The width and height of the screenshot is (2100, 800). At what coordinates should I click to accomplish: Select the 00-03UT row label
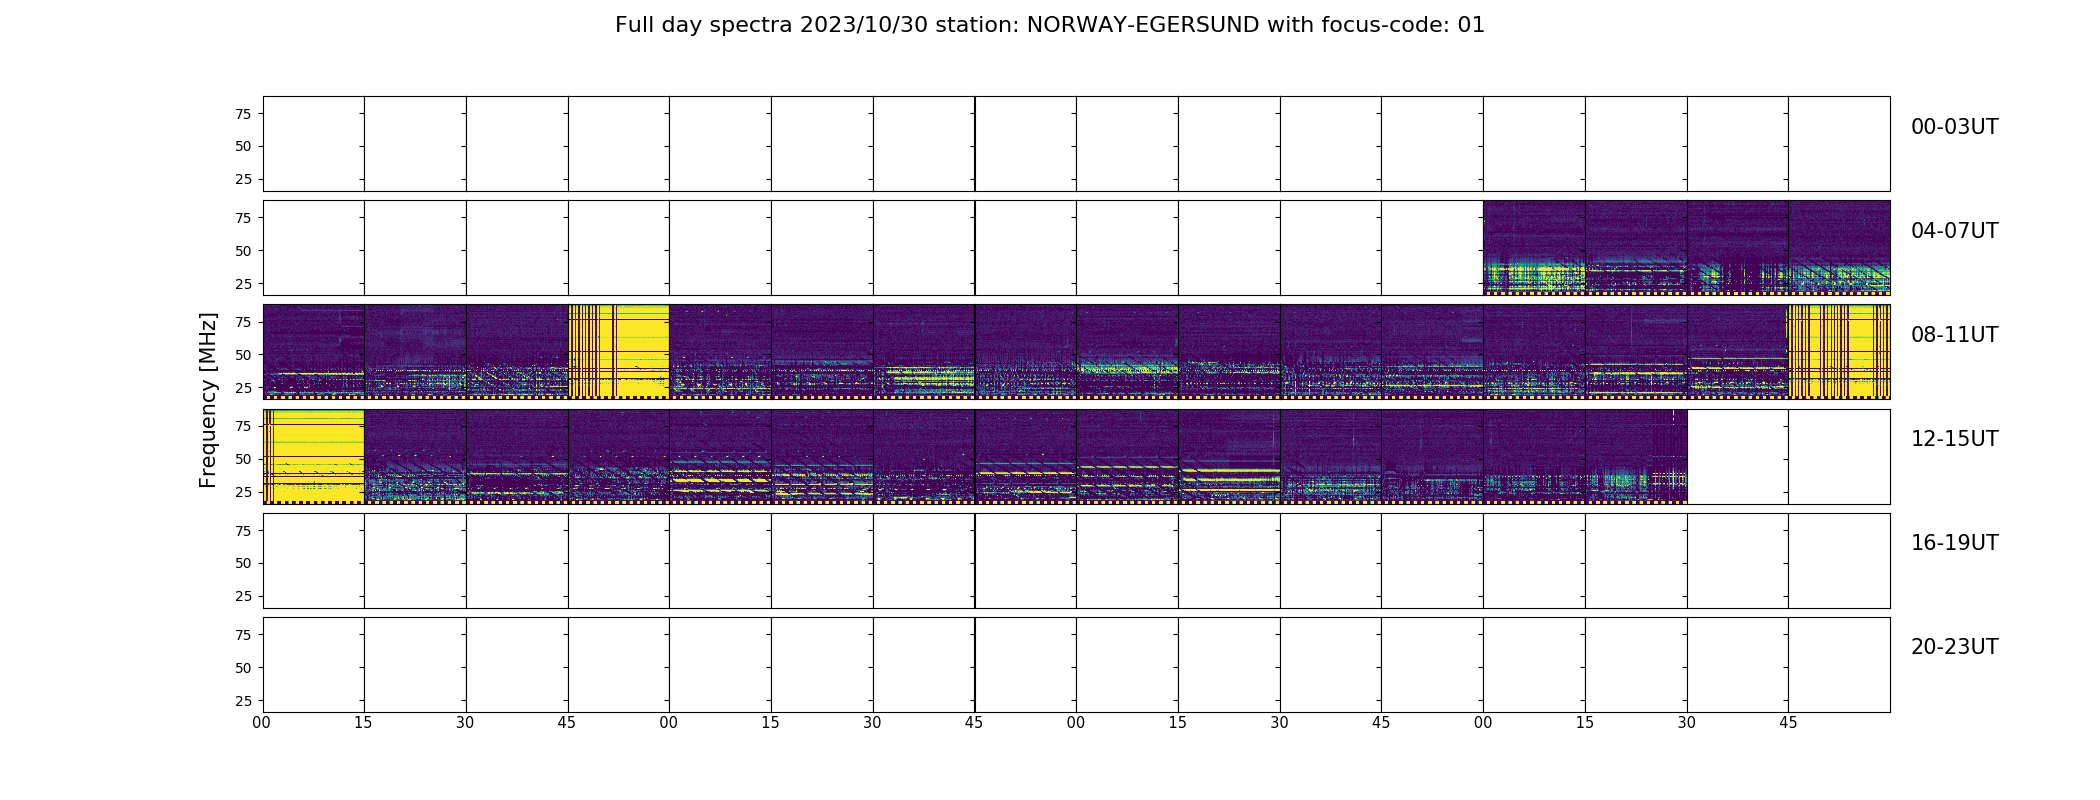click(x=1954, y=127)
